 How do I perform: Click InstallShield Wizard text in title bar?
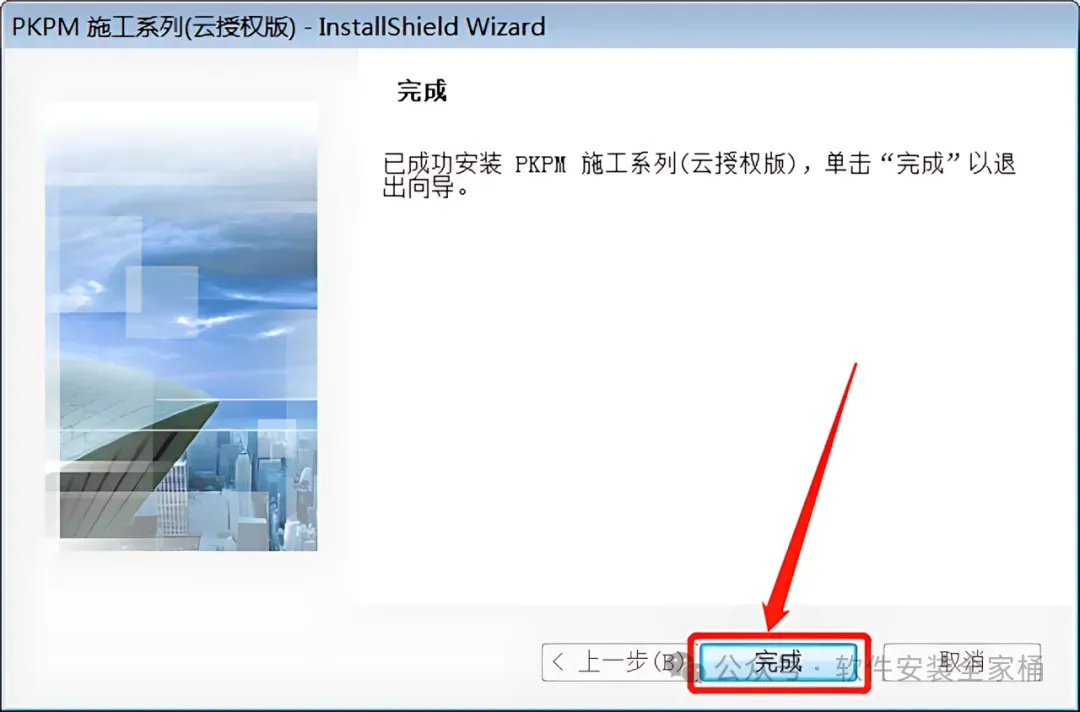(x=432, y=27)
